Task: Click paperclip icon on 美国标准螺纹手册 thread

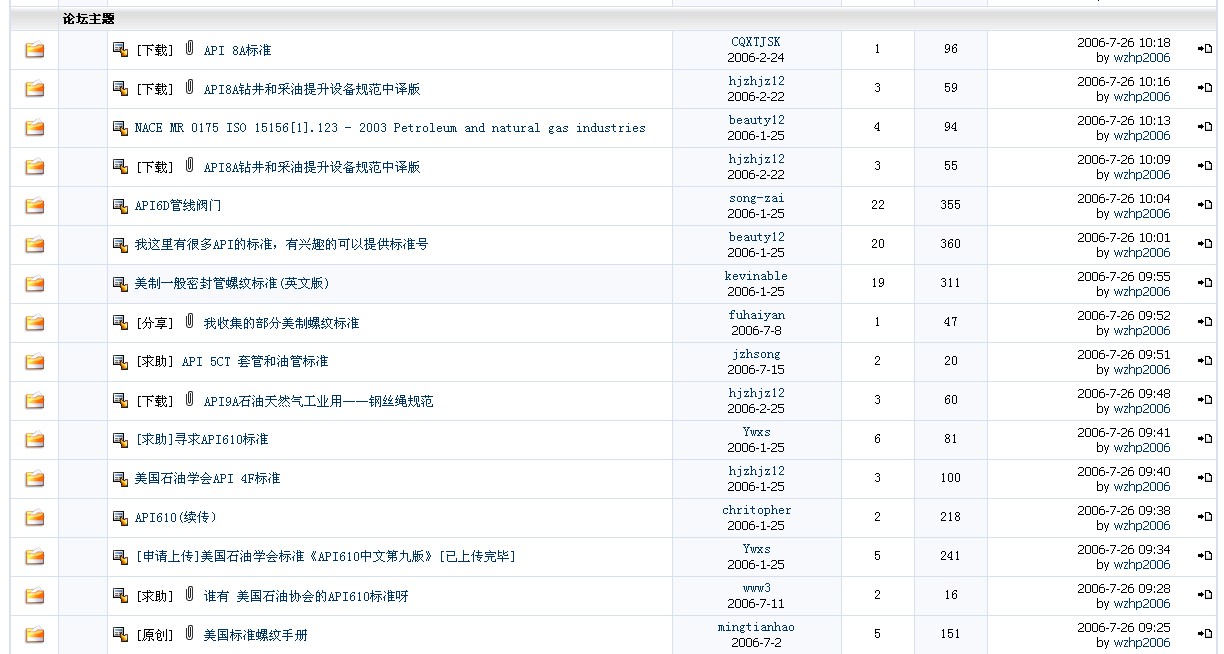Action: (x=189, y=634)
